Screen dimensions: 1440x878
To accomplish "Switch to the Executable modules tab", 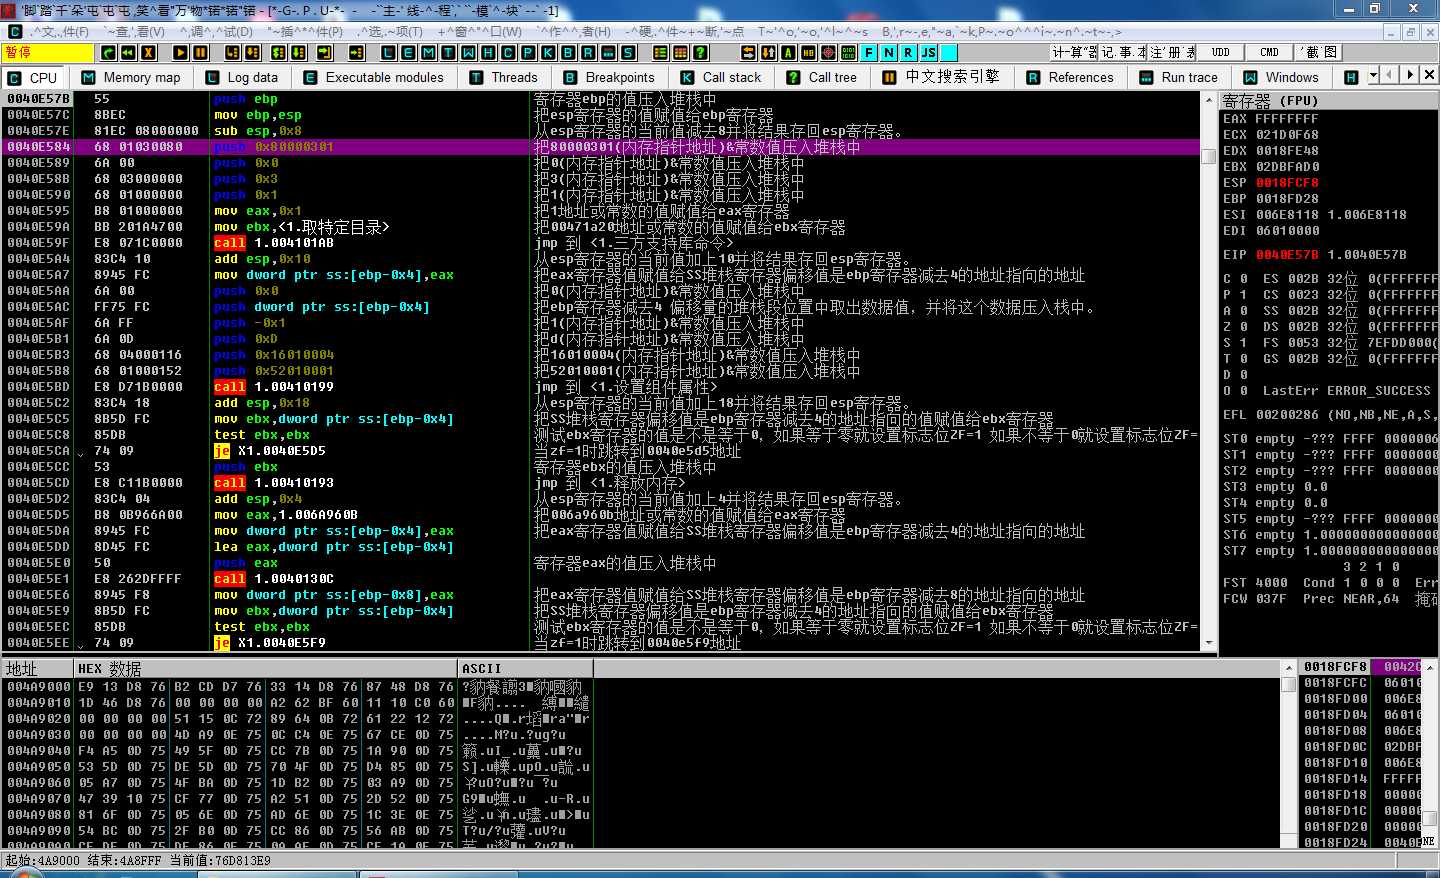I will [373, 77].
